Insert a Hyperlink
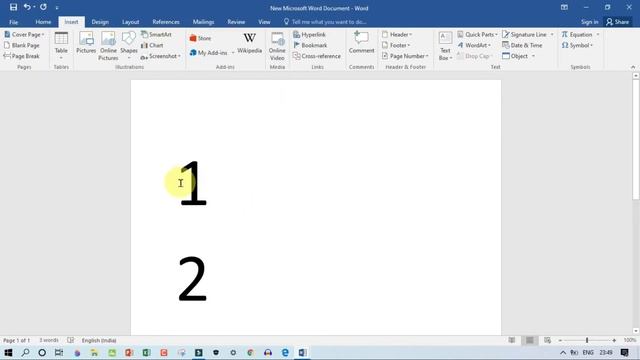 coord(309,35)
